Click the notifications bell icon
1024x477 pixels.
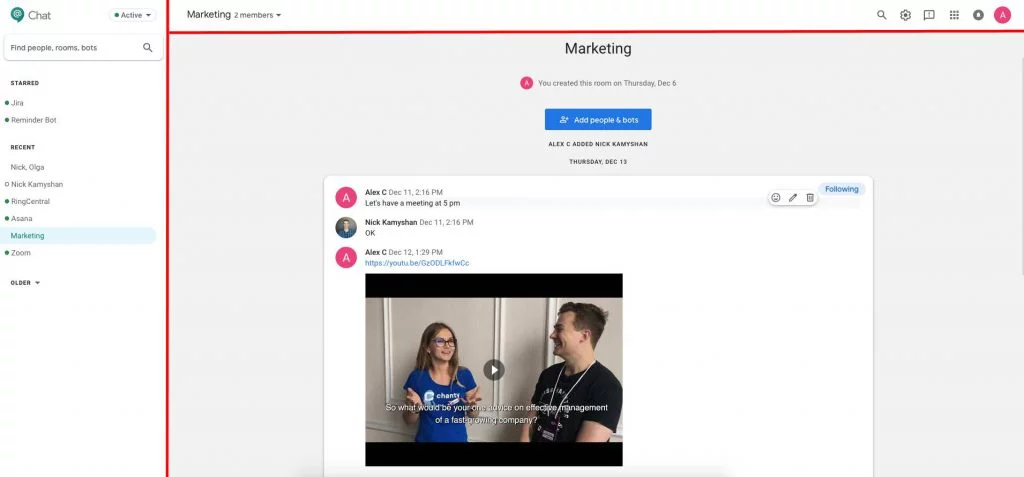pyautogui.click(x=978, y=15)
